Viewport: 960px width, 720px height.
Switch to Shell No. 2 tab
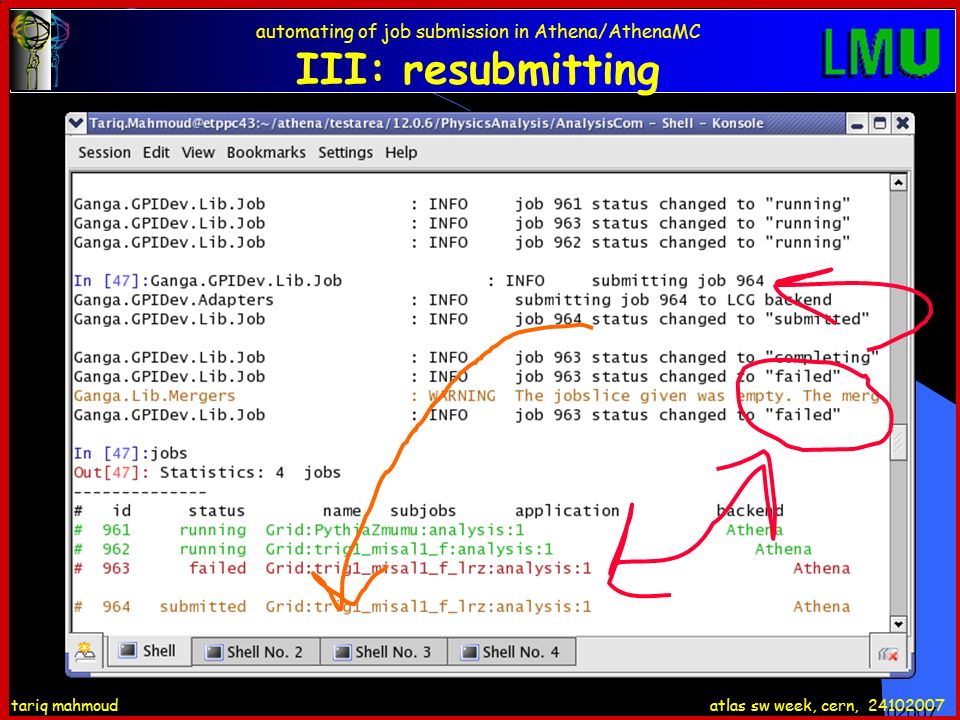point(256,652)
